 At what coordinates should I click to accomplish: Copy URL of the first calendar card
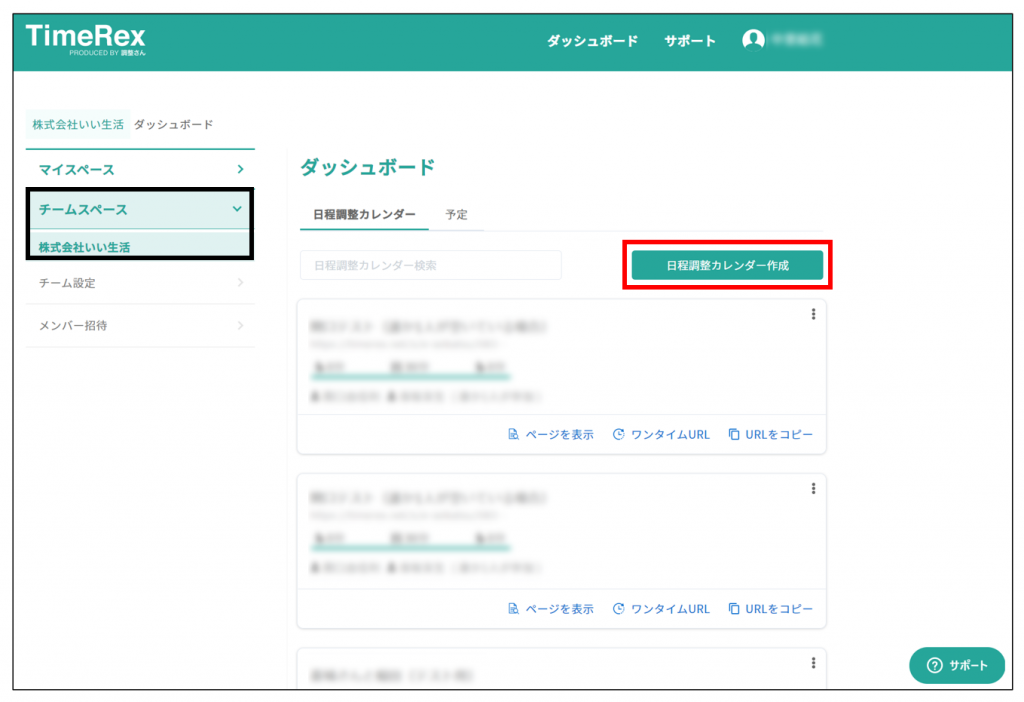point(770,435)
